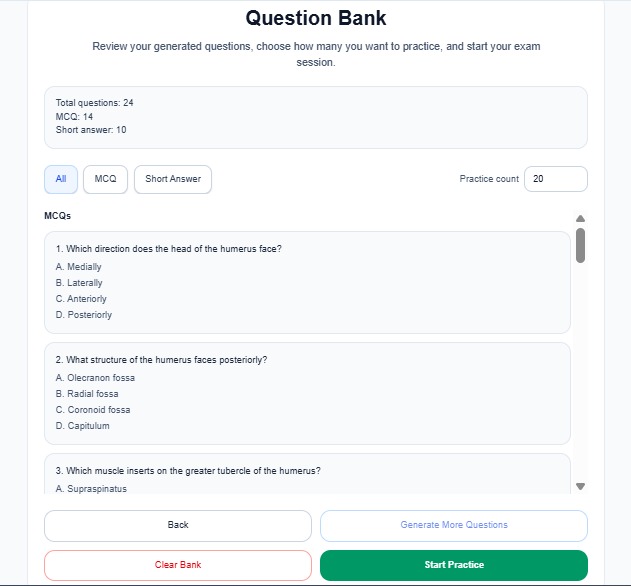Select C. Anteriorly answer option

(x=81, y=299)
